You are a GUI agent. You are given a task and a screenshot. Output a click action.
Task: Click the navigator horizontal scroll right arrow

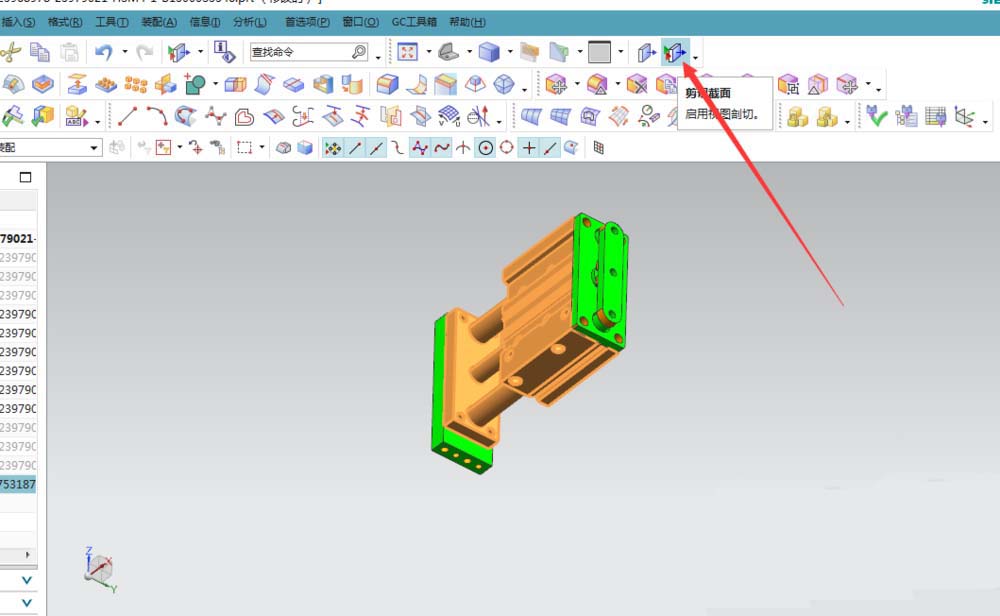pyautogui.click(x=27, y=555)
